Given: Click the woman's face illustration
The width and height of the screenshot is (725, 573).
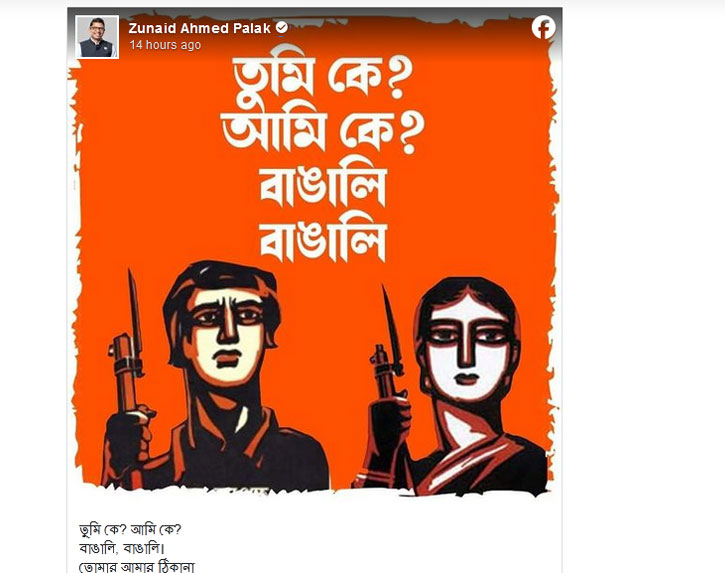Looking at the screenshot, I should tap(467, 347).
